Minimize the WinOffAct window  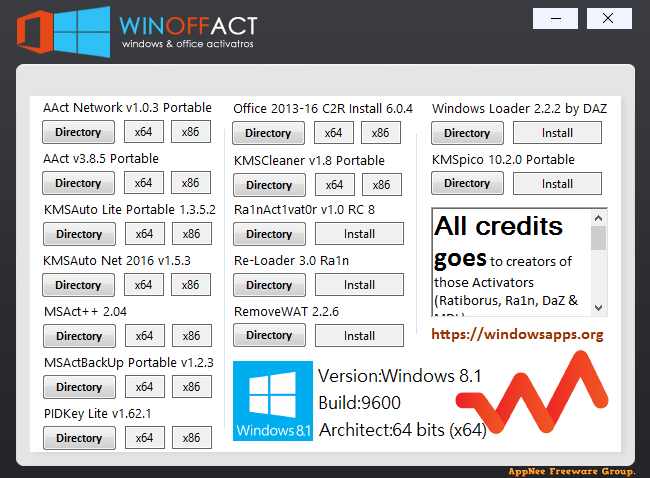tap(555, 19)
